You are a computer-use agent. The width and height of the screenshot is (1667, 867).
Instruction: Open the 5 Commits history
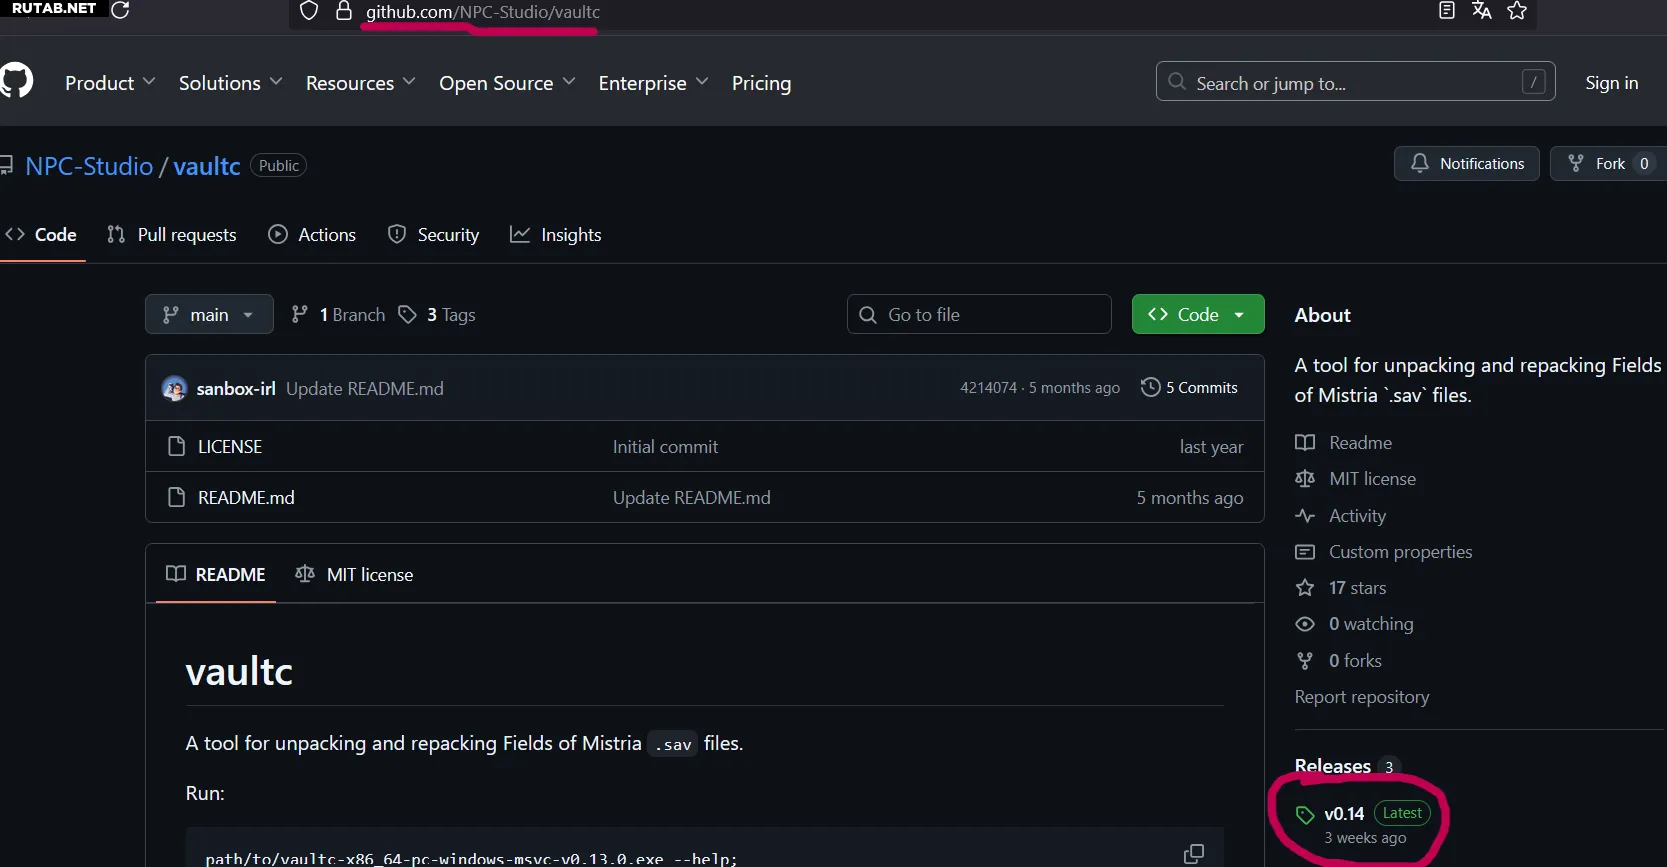[1189, 388]
